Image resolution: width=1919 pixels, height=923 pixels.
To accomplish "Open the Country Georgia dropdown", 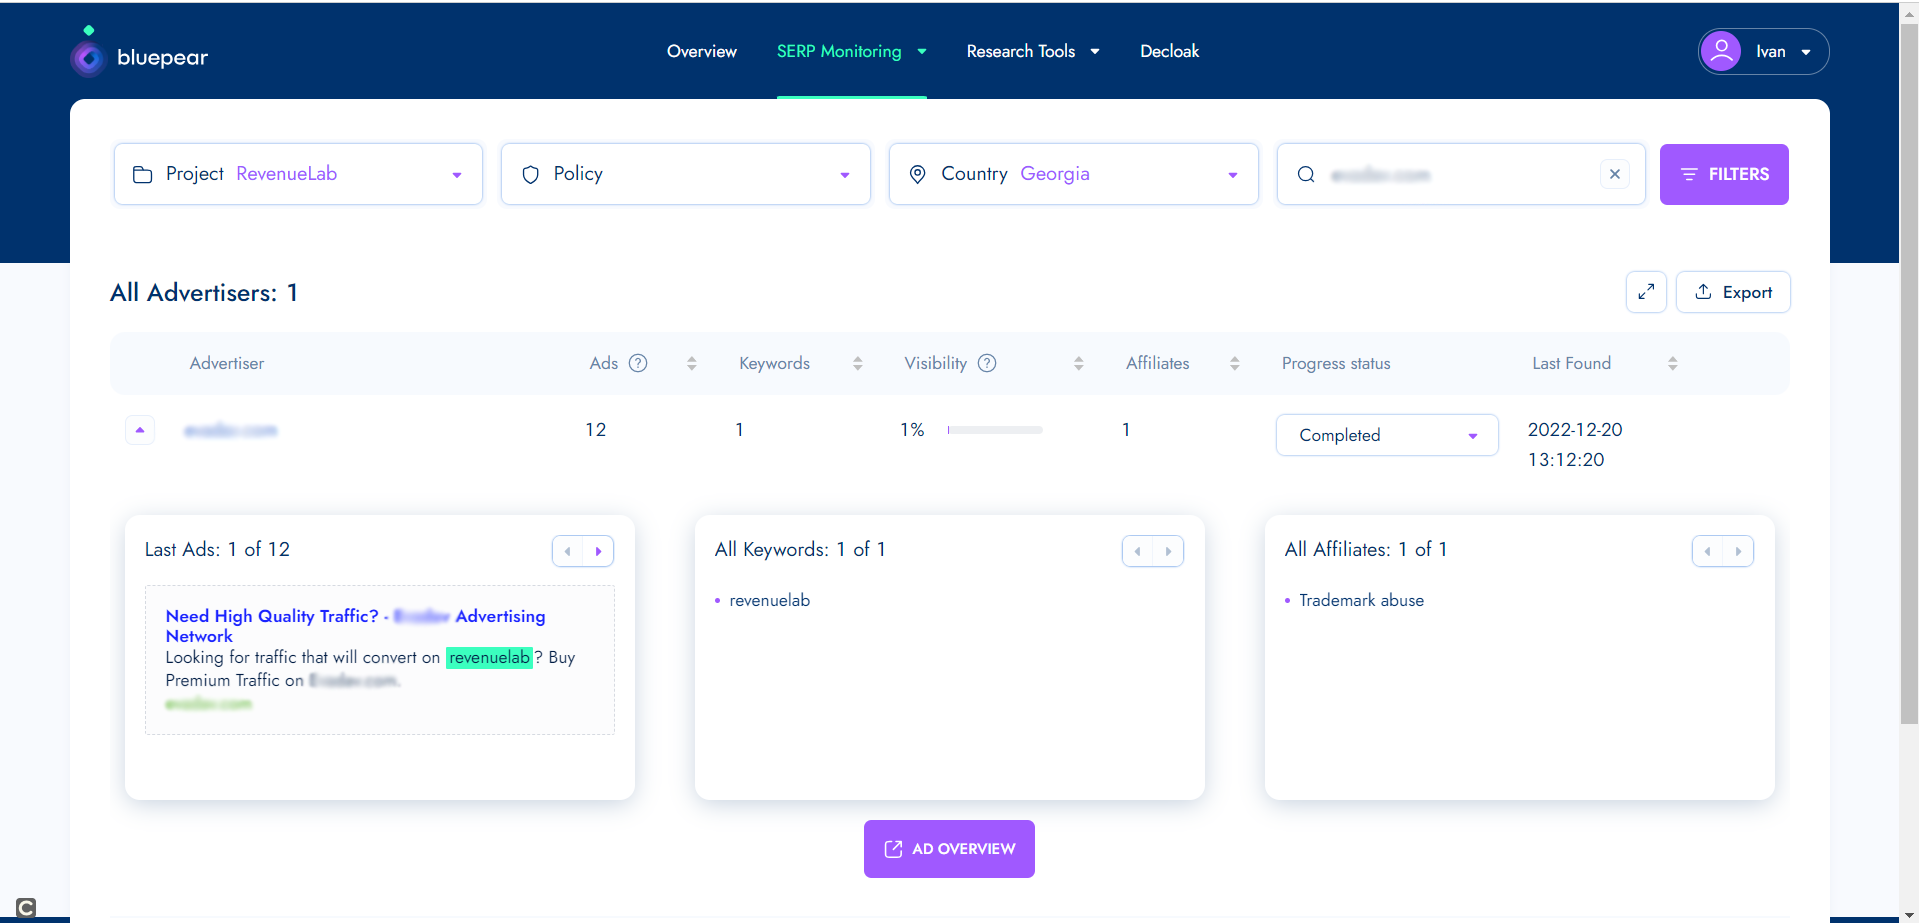I will 1073,174.
